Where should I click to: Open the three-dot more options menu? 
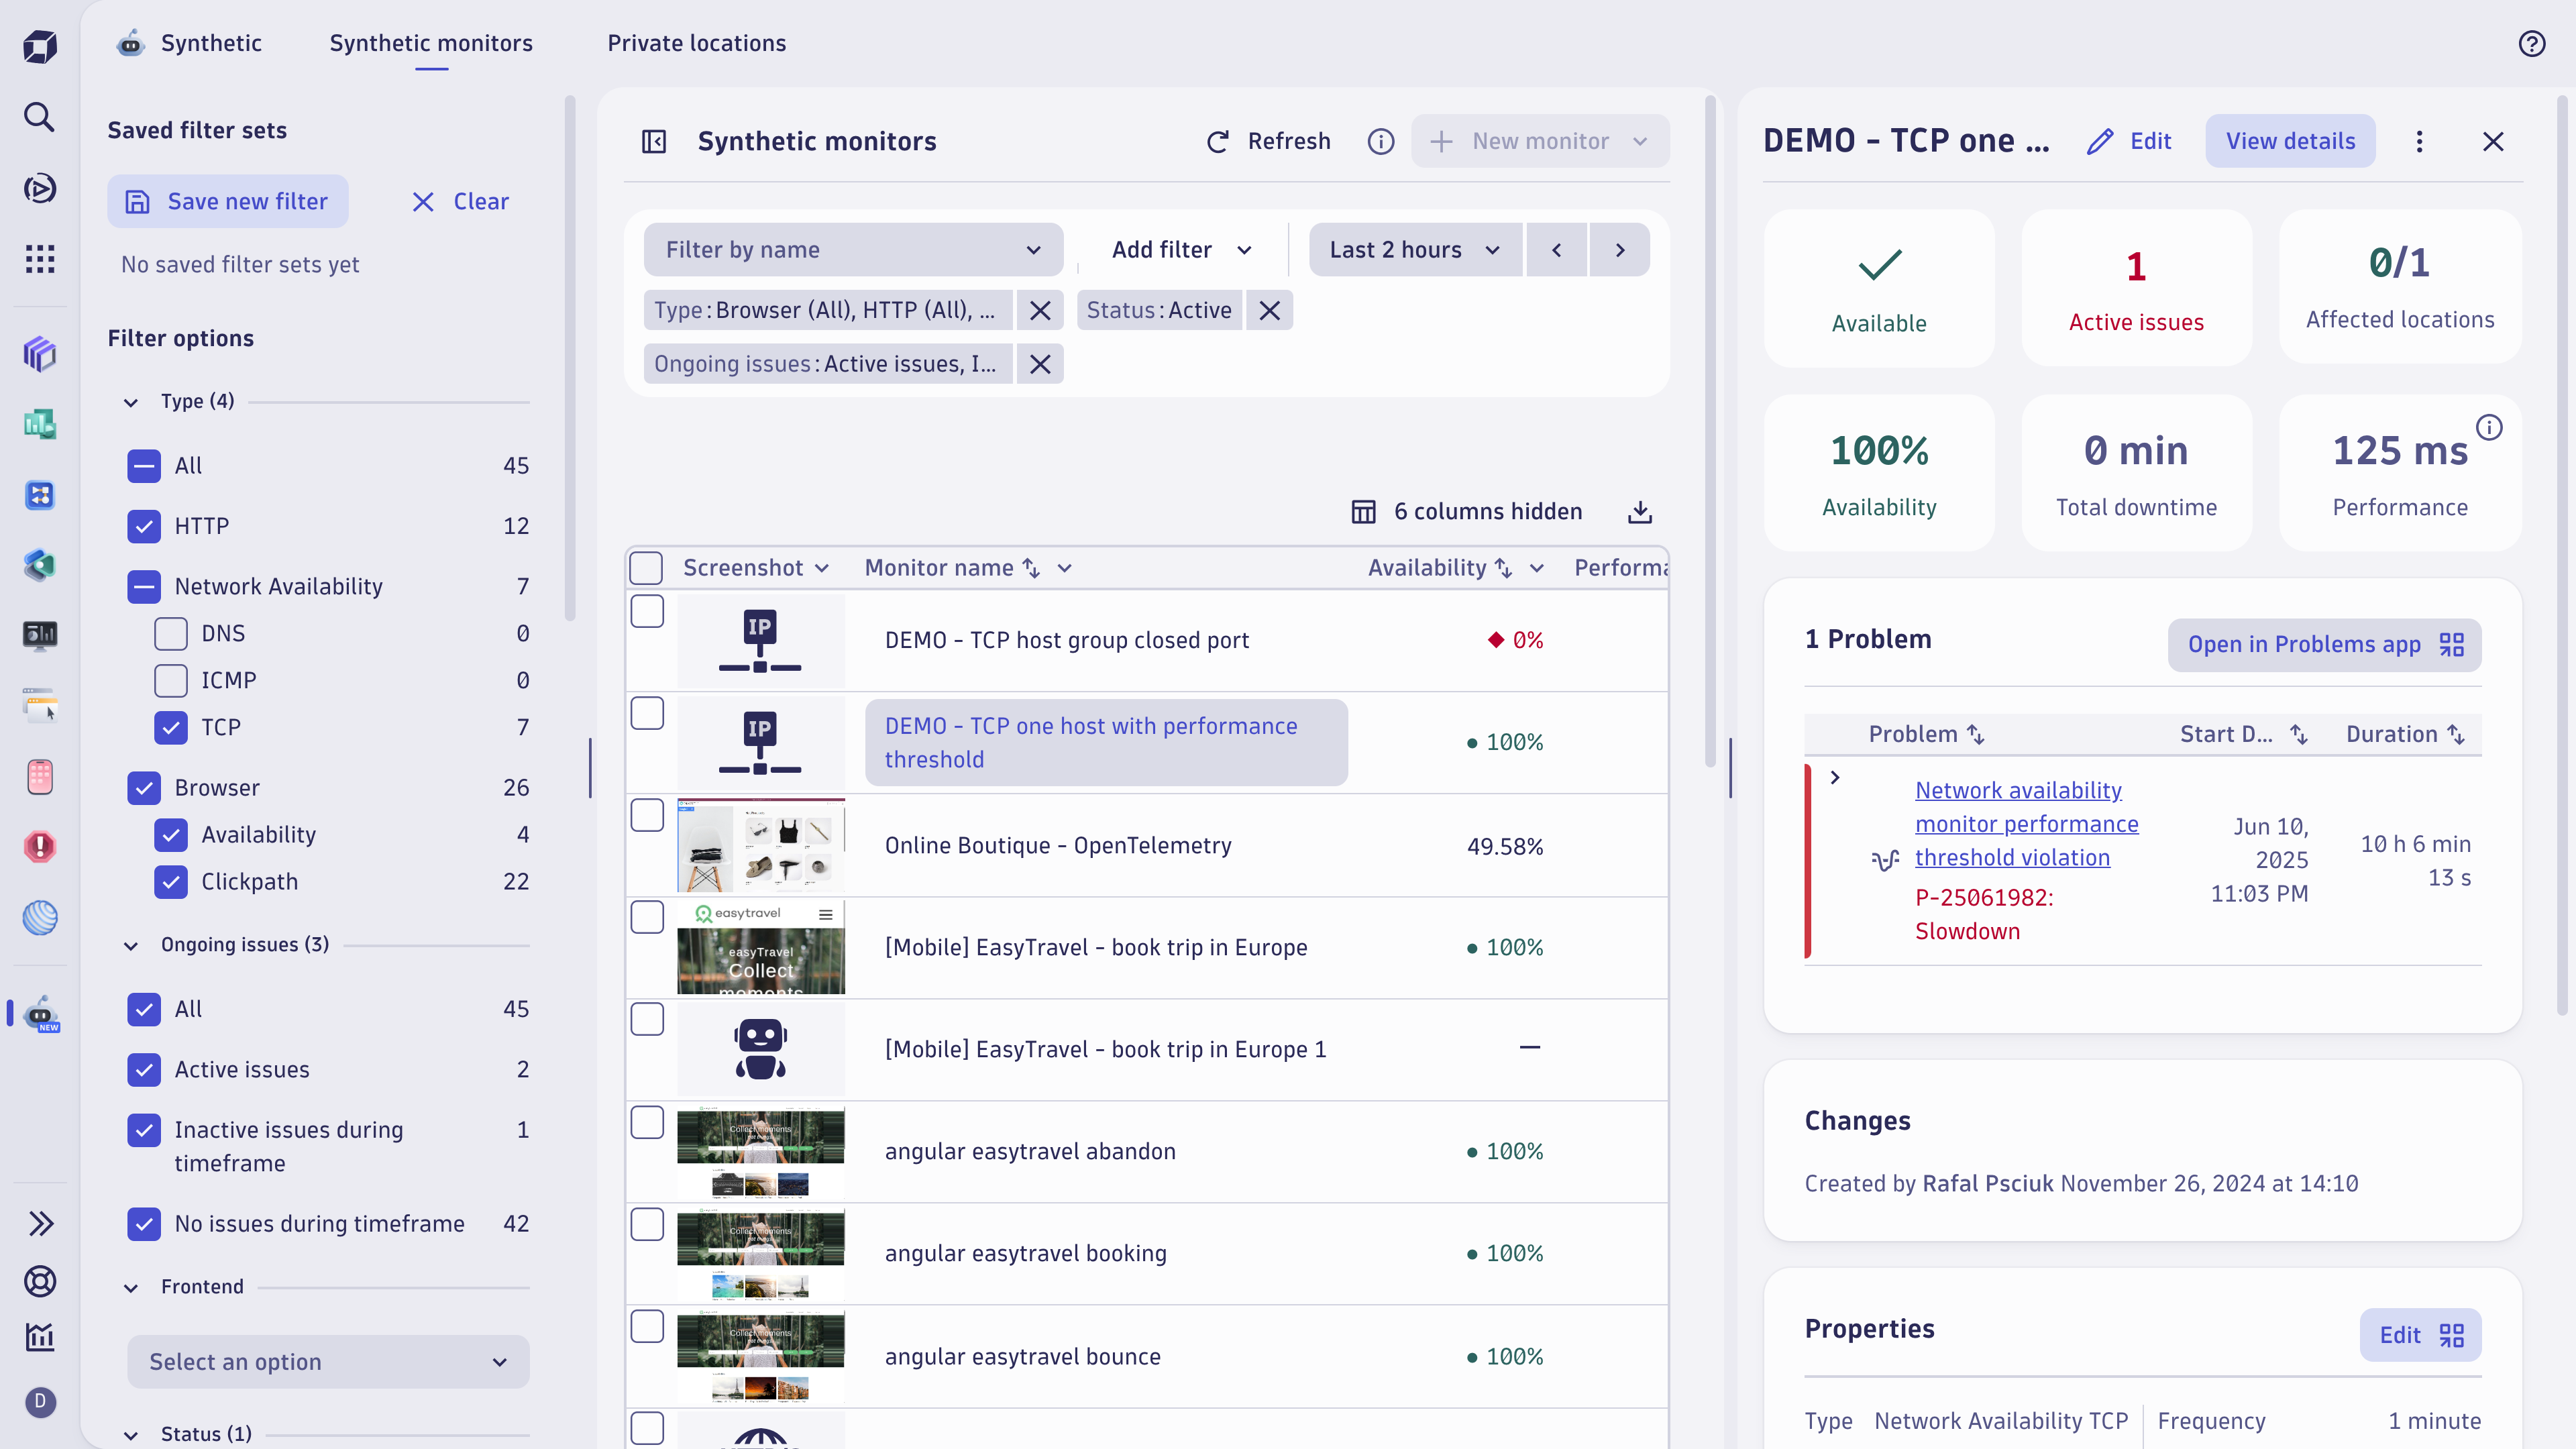pyautogui.click(x=2419, y=141)
